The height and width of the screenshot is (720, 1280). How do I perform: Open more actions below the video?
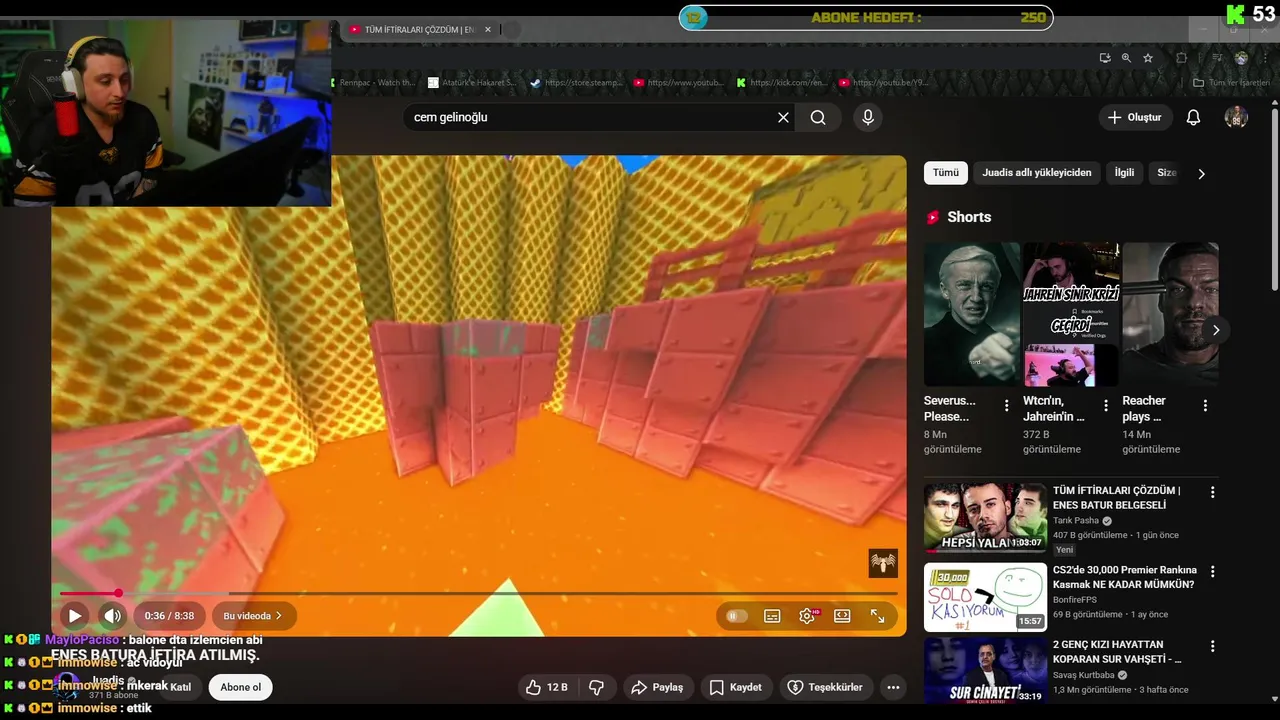click(893, 687)
